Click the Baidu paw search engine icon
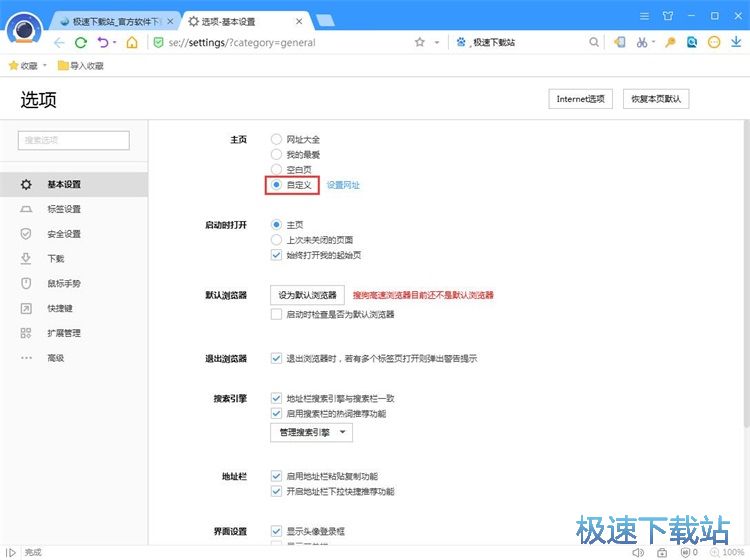The image size is (750, 560). [461, 42]
